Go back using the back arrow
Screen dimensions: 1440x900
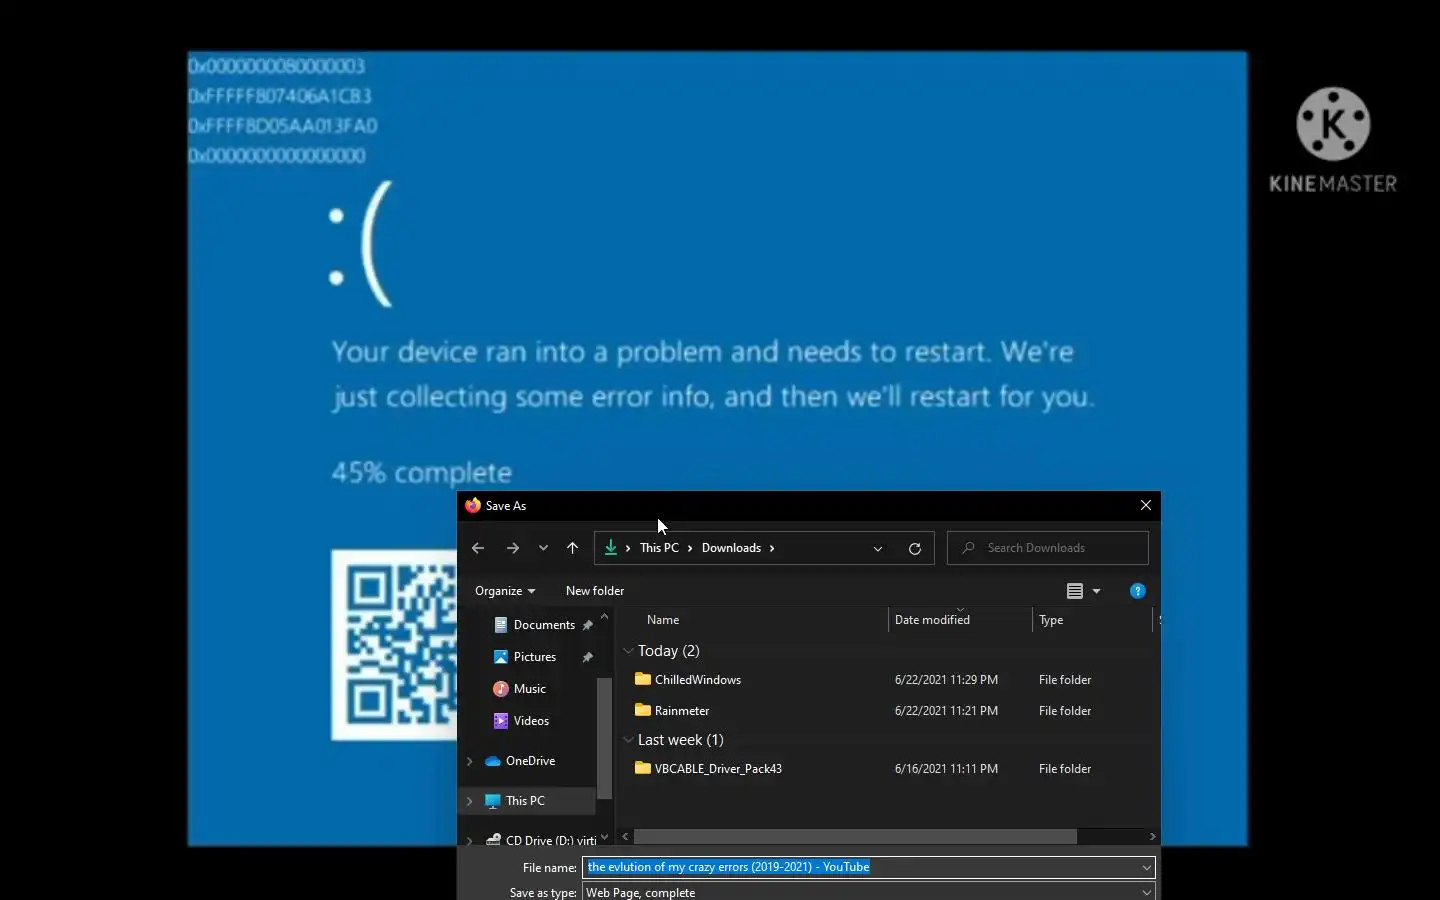[478, 548]
